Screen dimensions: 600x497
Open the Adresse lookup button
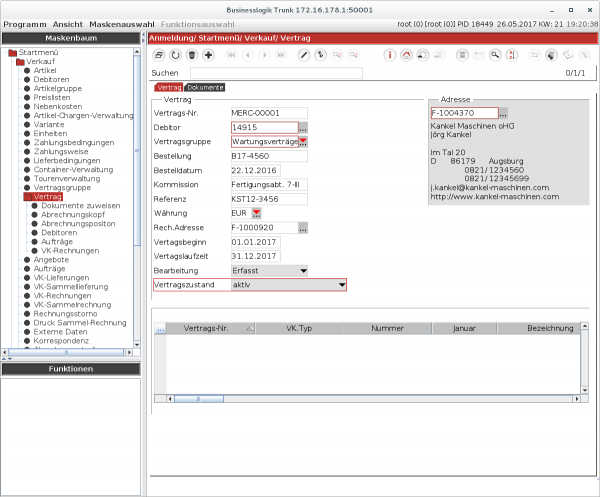(503, 114)
